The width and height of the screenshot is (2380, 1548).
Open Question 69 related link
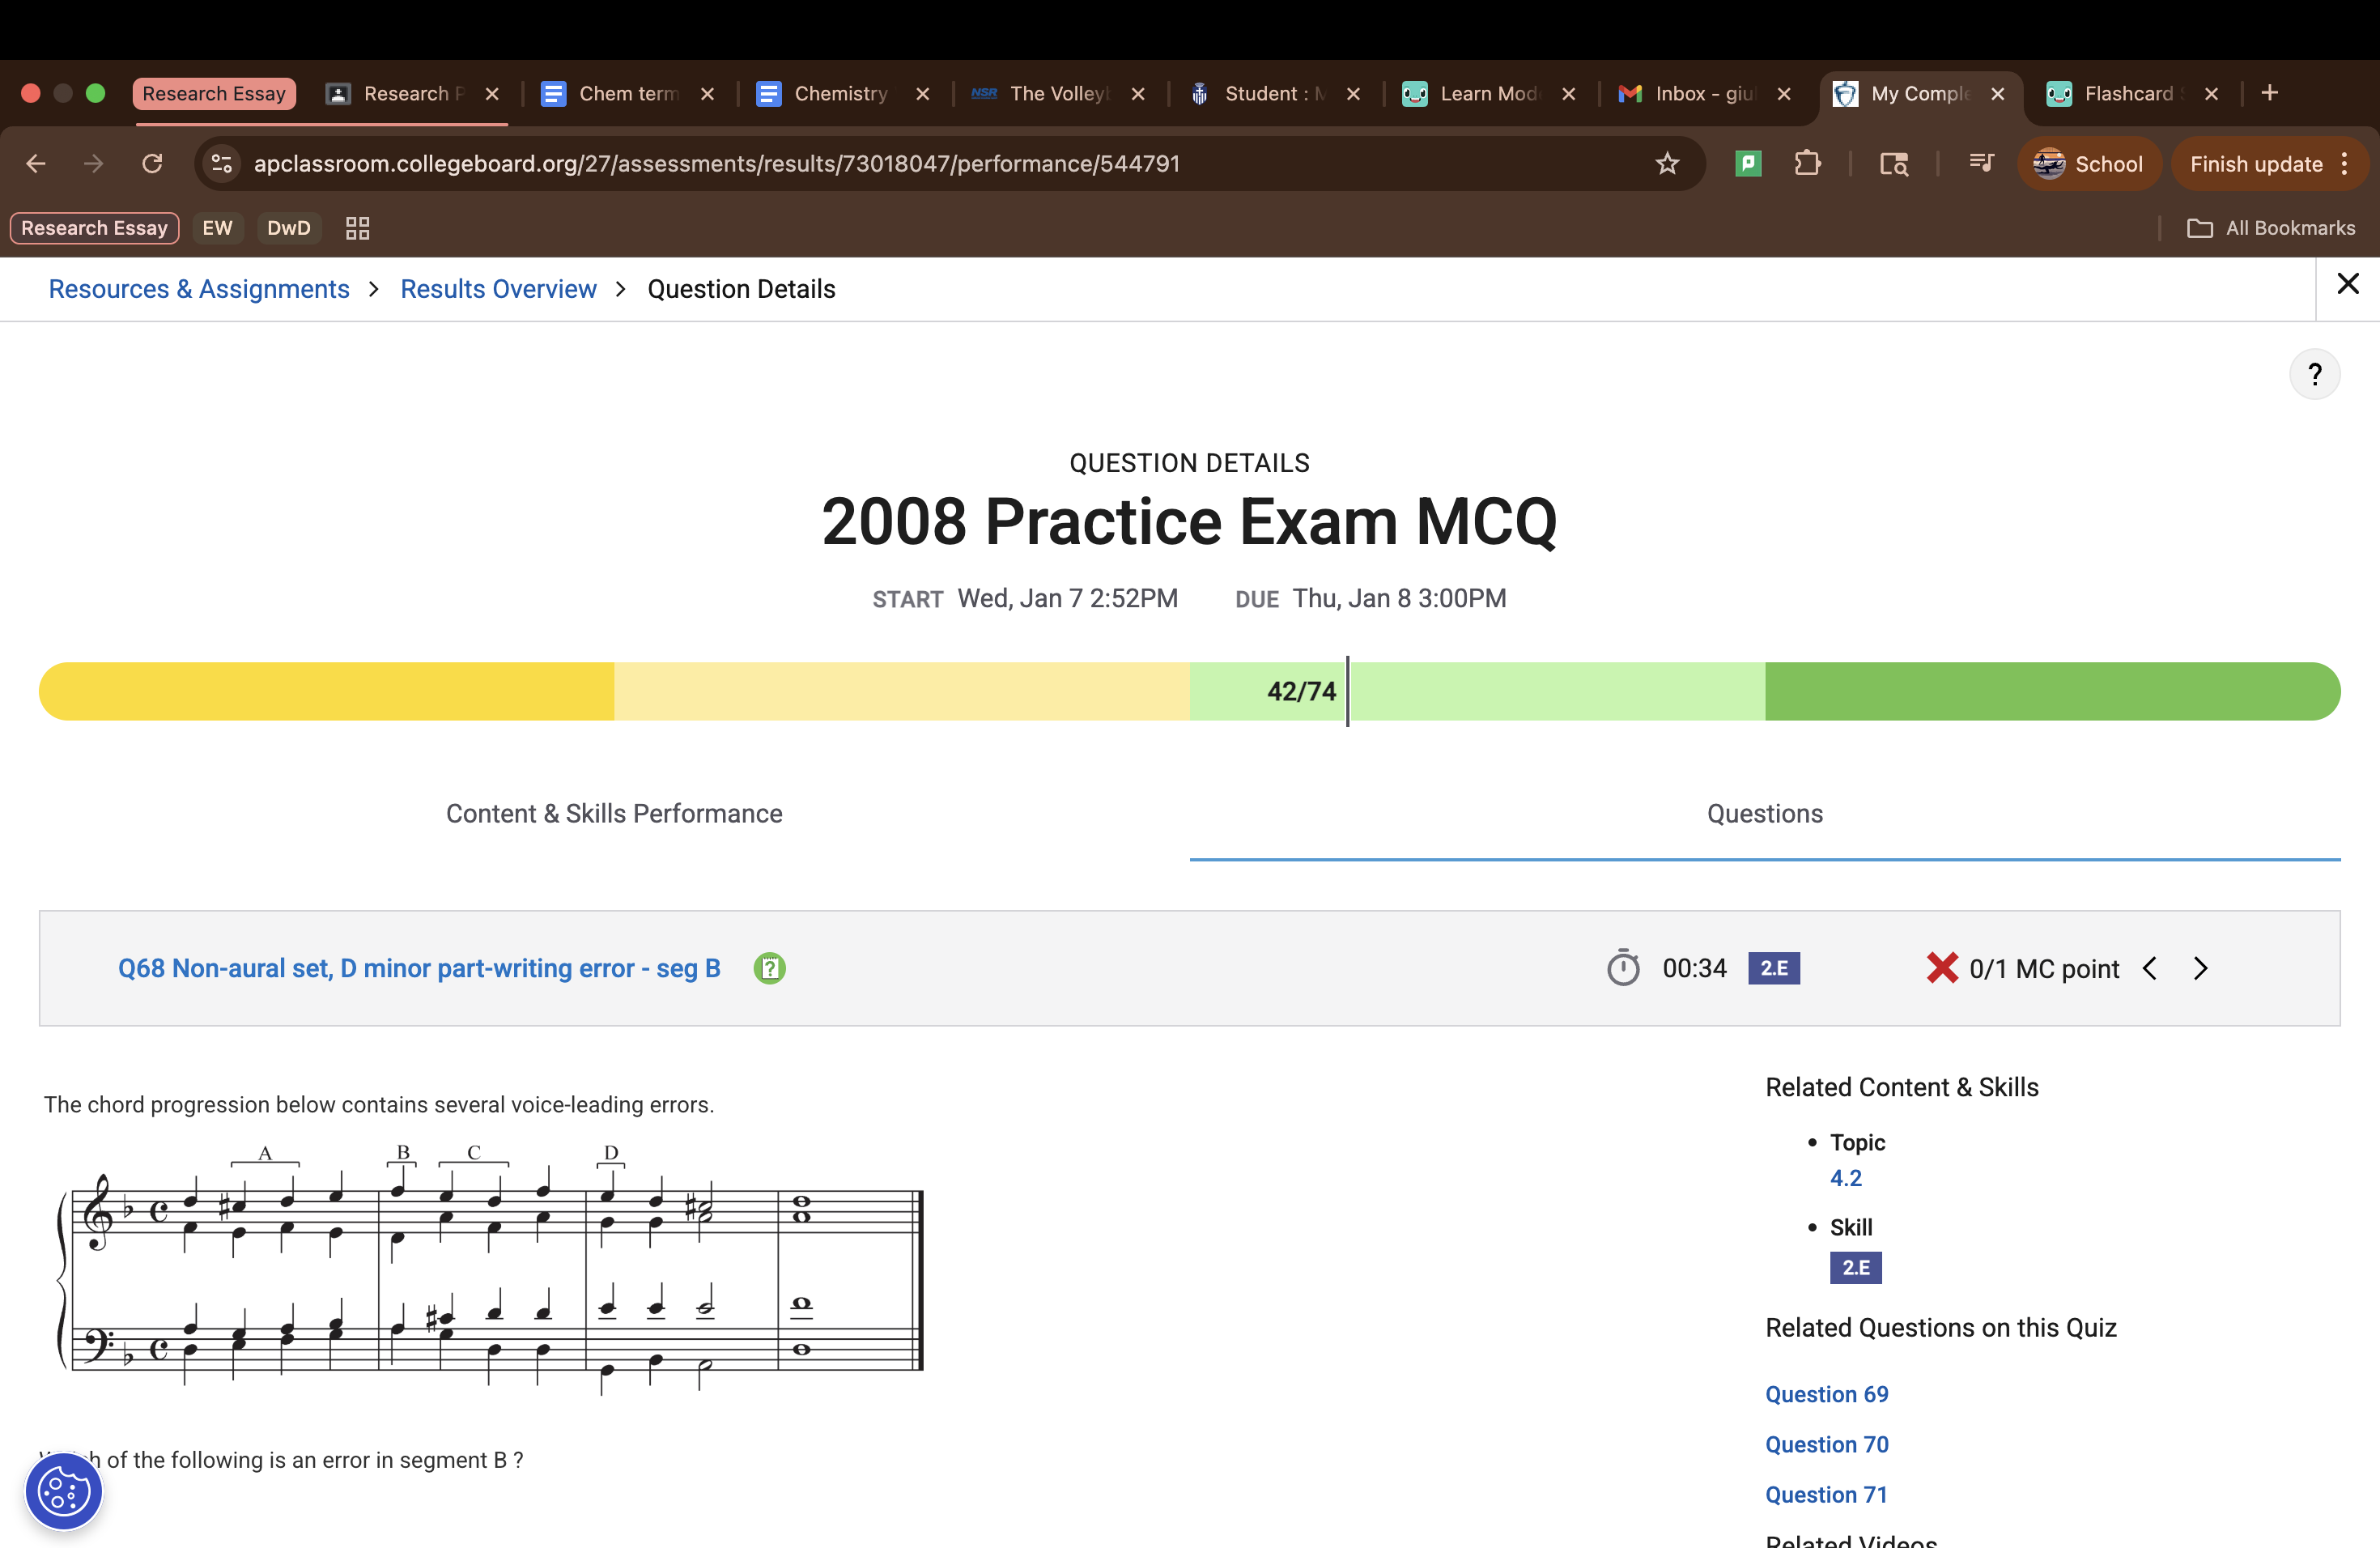[x=1826, y=1394]
